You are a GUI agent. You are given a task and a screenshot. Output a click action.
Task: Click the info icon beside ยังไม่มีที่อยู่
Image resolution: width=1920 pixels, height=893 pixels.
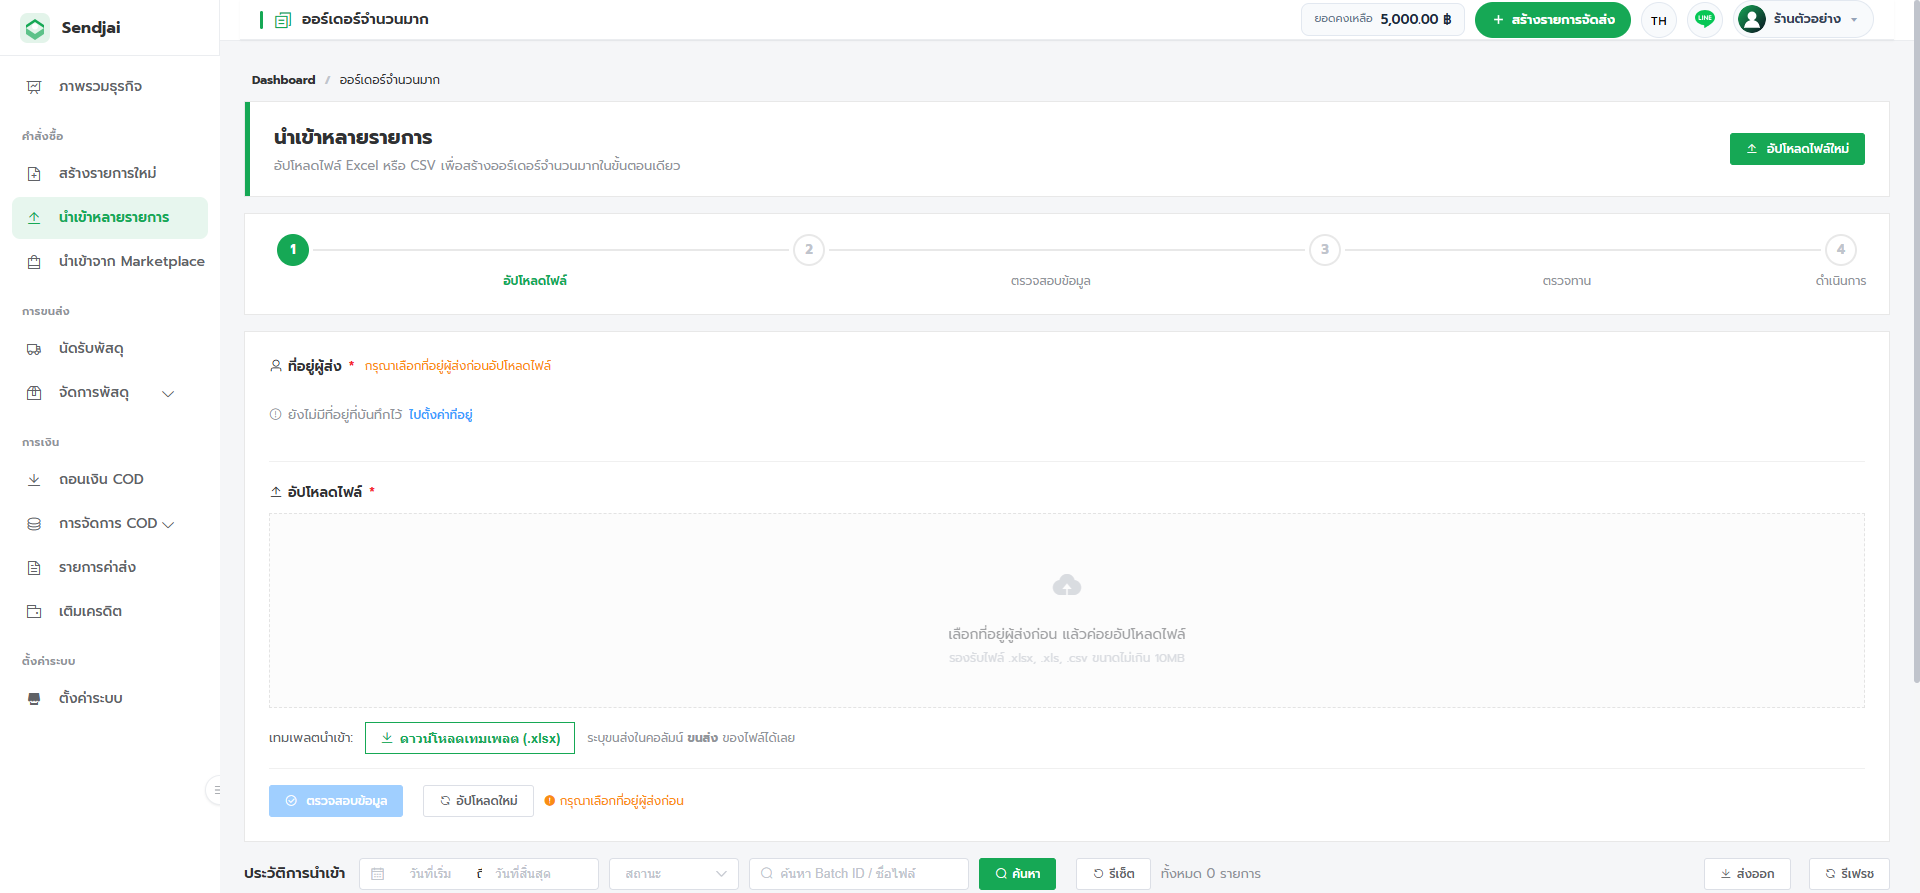coord(276,415)
